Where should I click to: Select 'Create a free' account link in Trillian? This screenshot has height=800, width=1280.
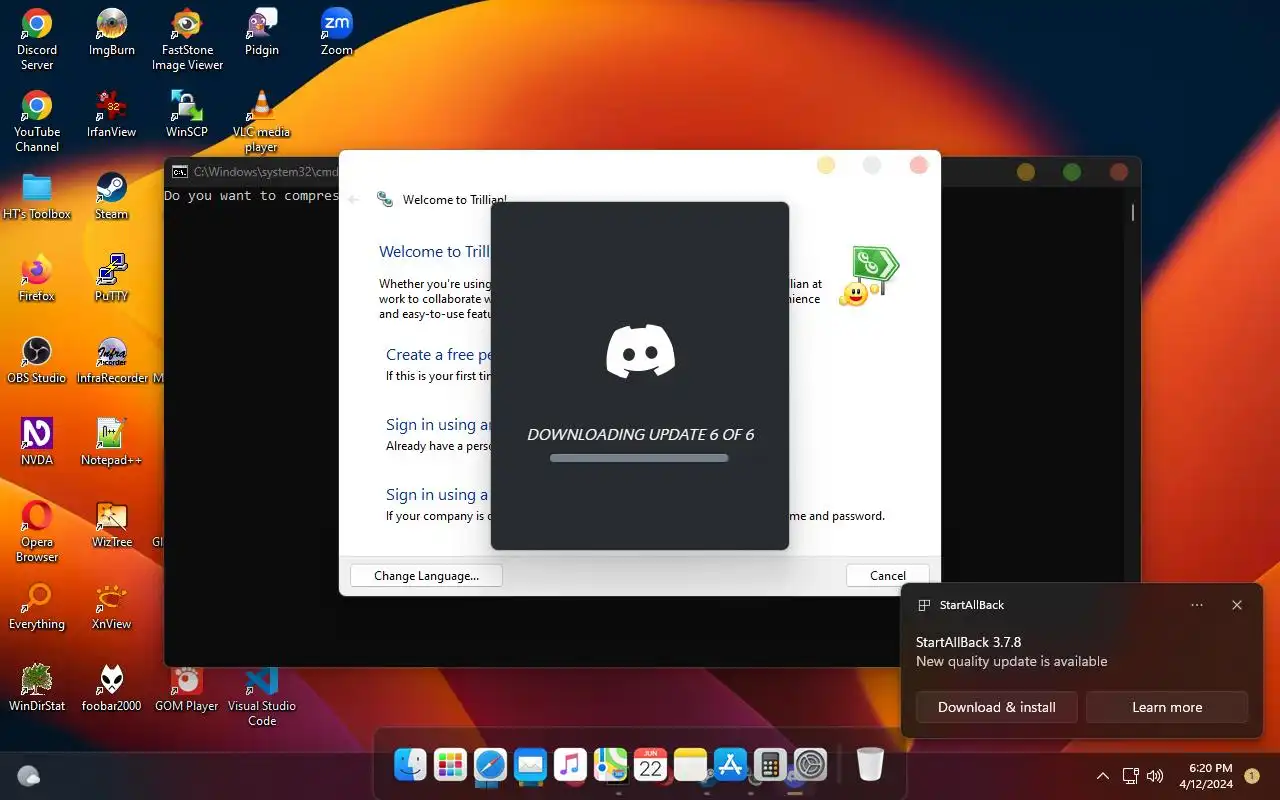[x=438, y=354]
